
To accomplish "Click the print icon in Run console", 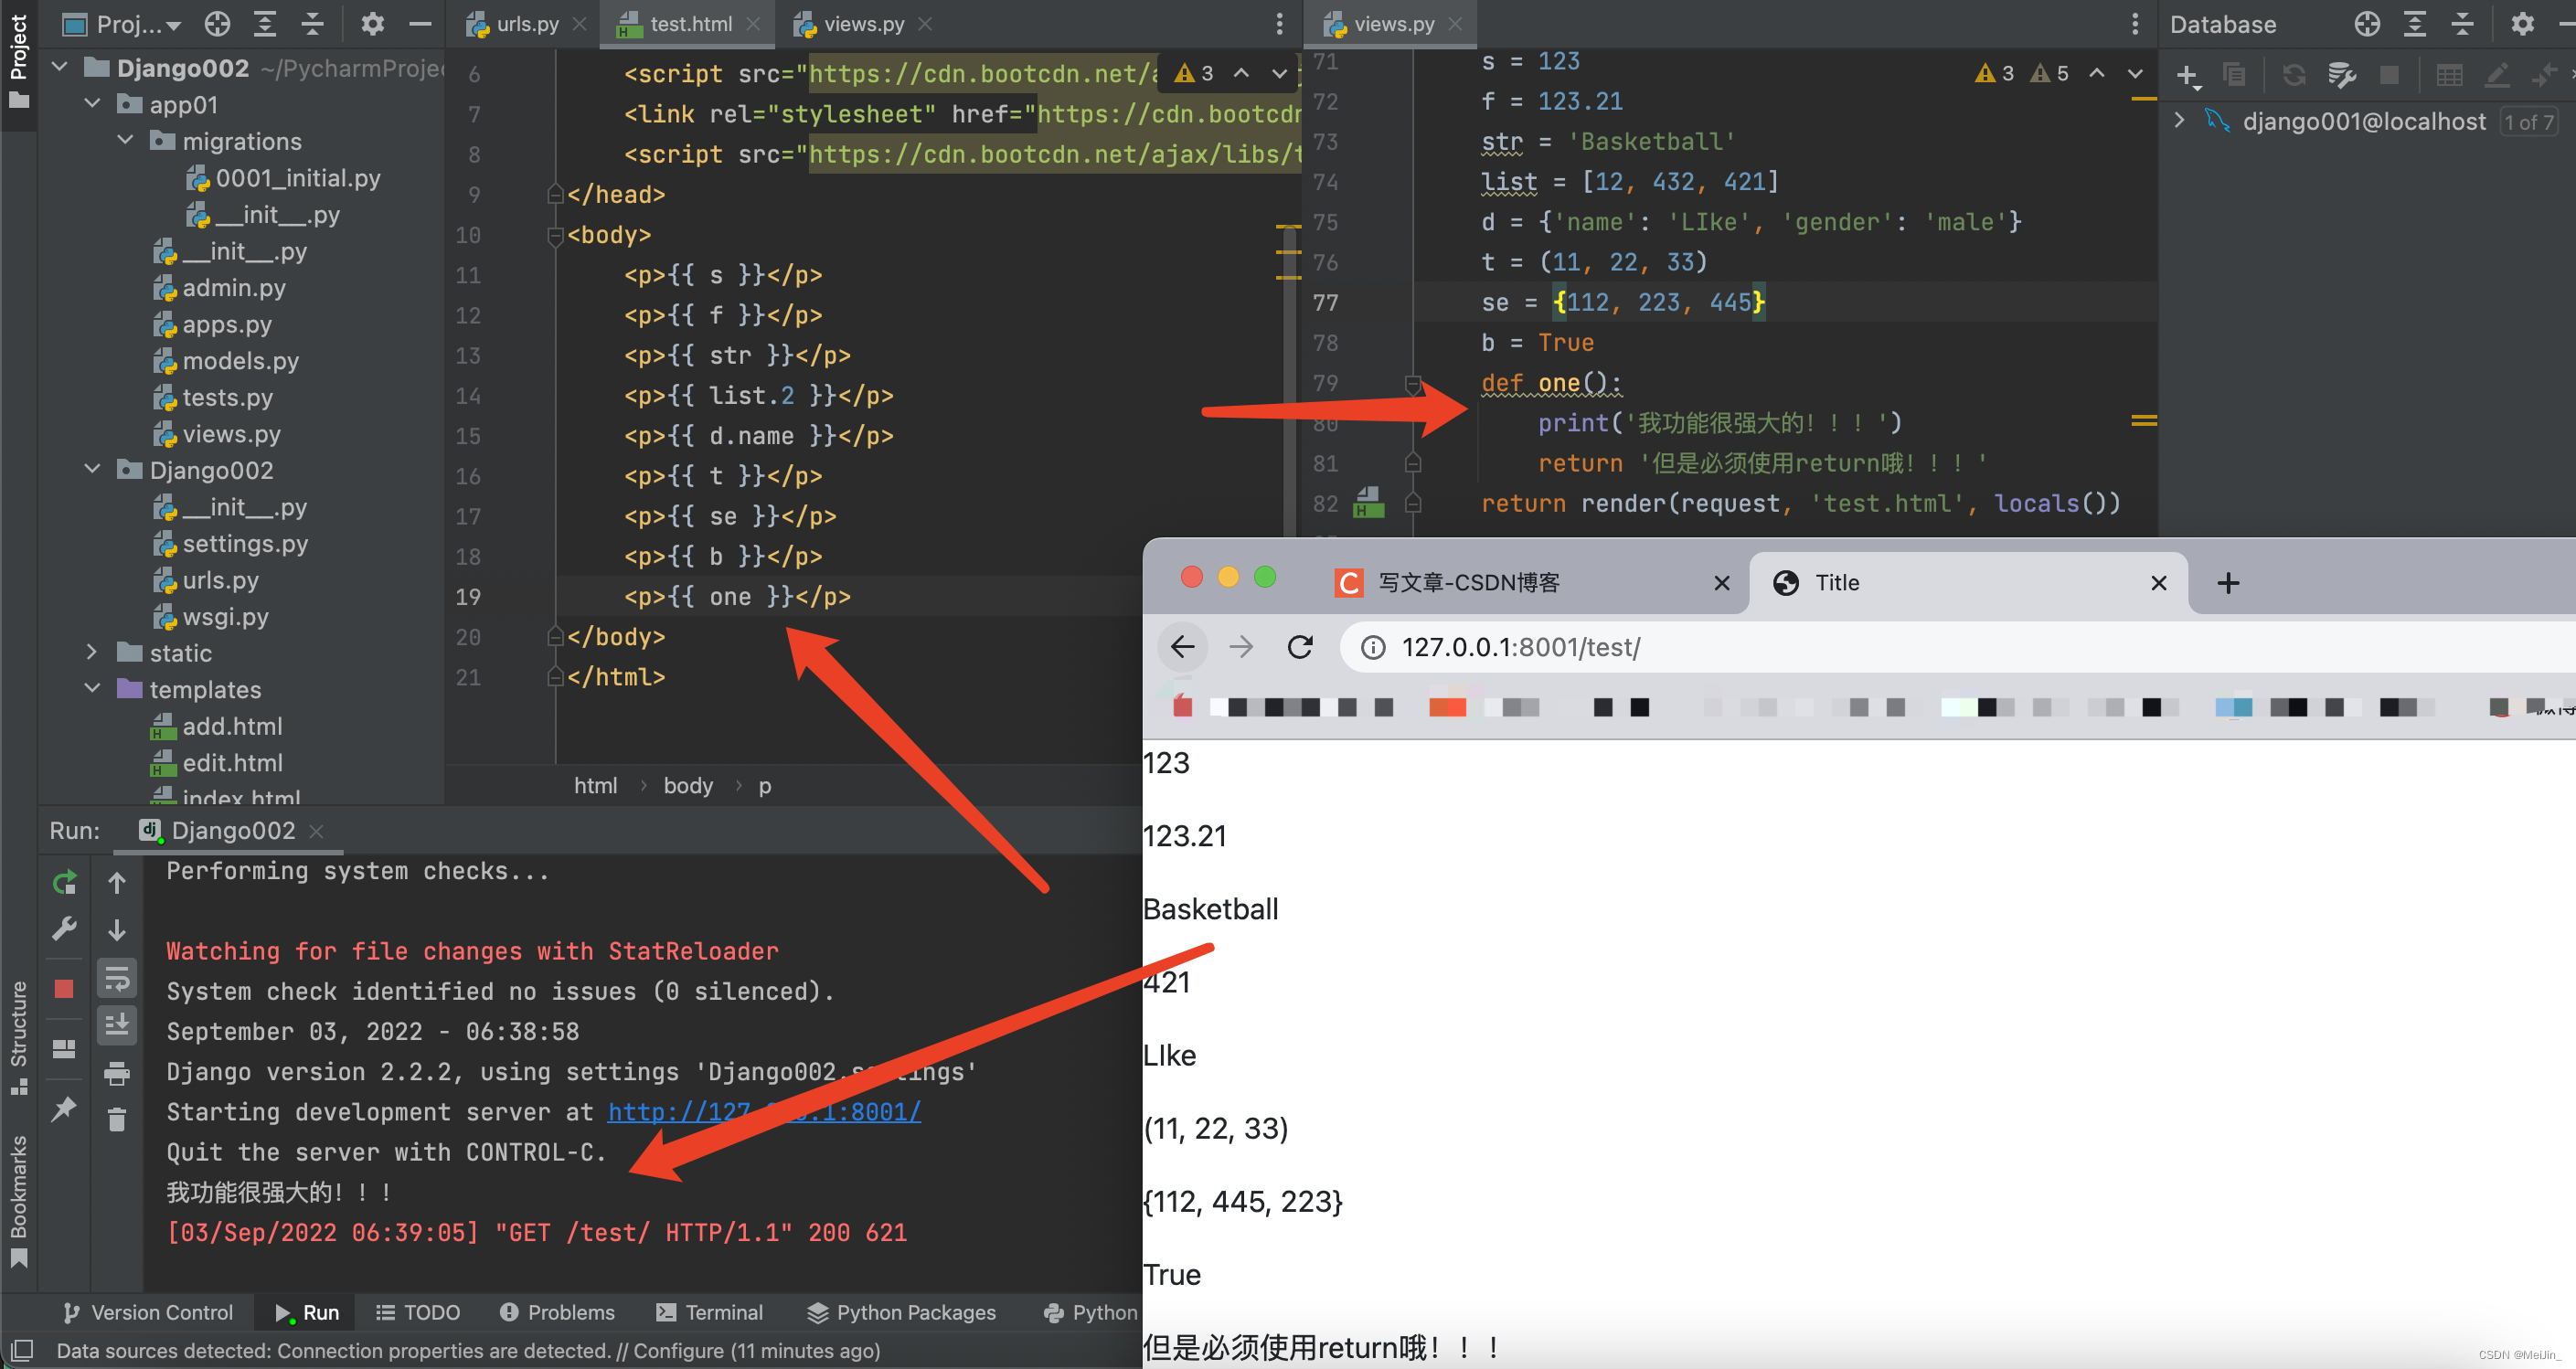I will [117, 1074].
